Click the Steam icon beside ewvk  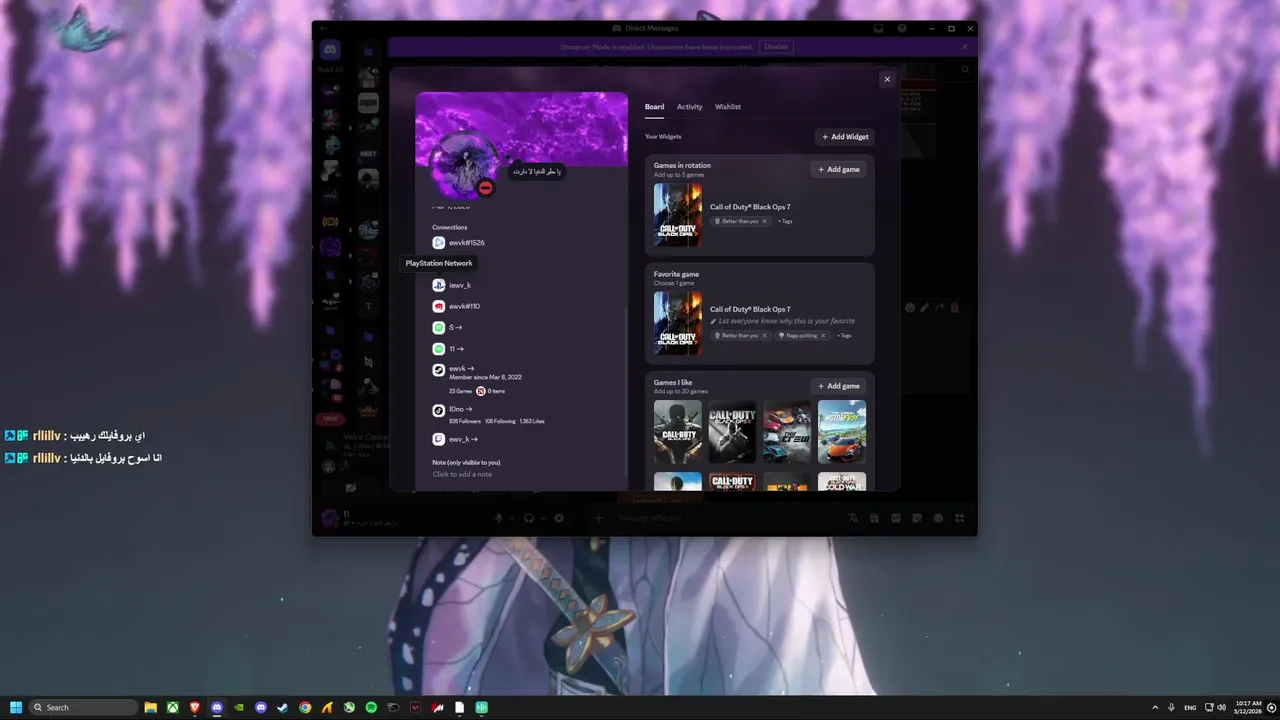[x=438, y=370]
